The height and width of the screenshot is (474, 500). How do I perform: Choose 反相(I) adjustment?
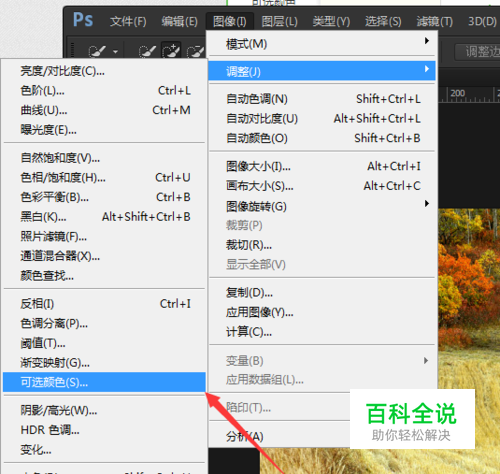tap(104, 303)
